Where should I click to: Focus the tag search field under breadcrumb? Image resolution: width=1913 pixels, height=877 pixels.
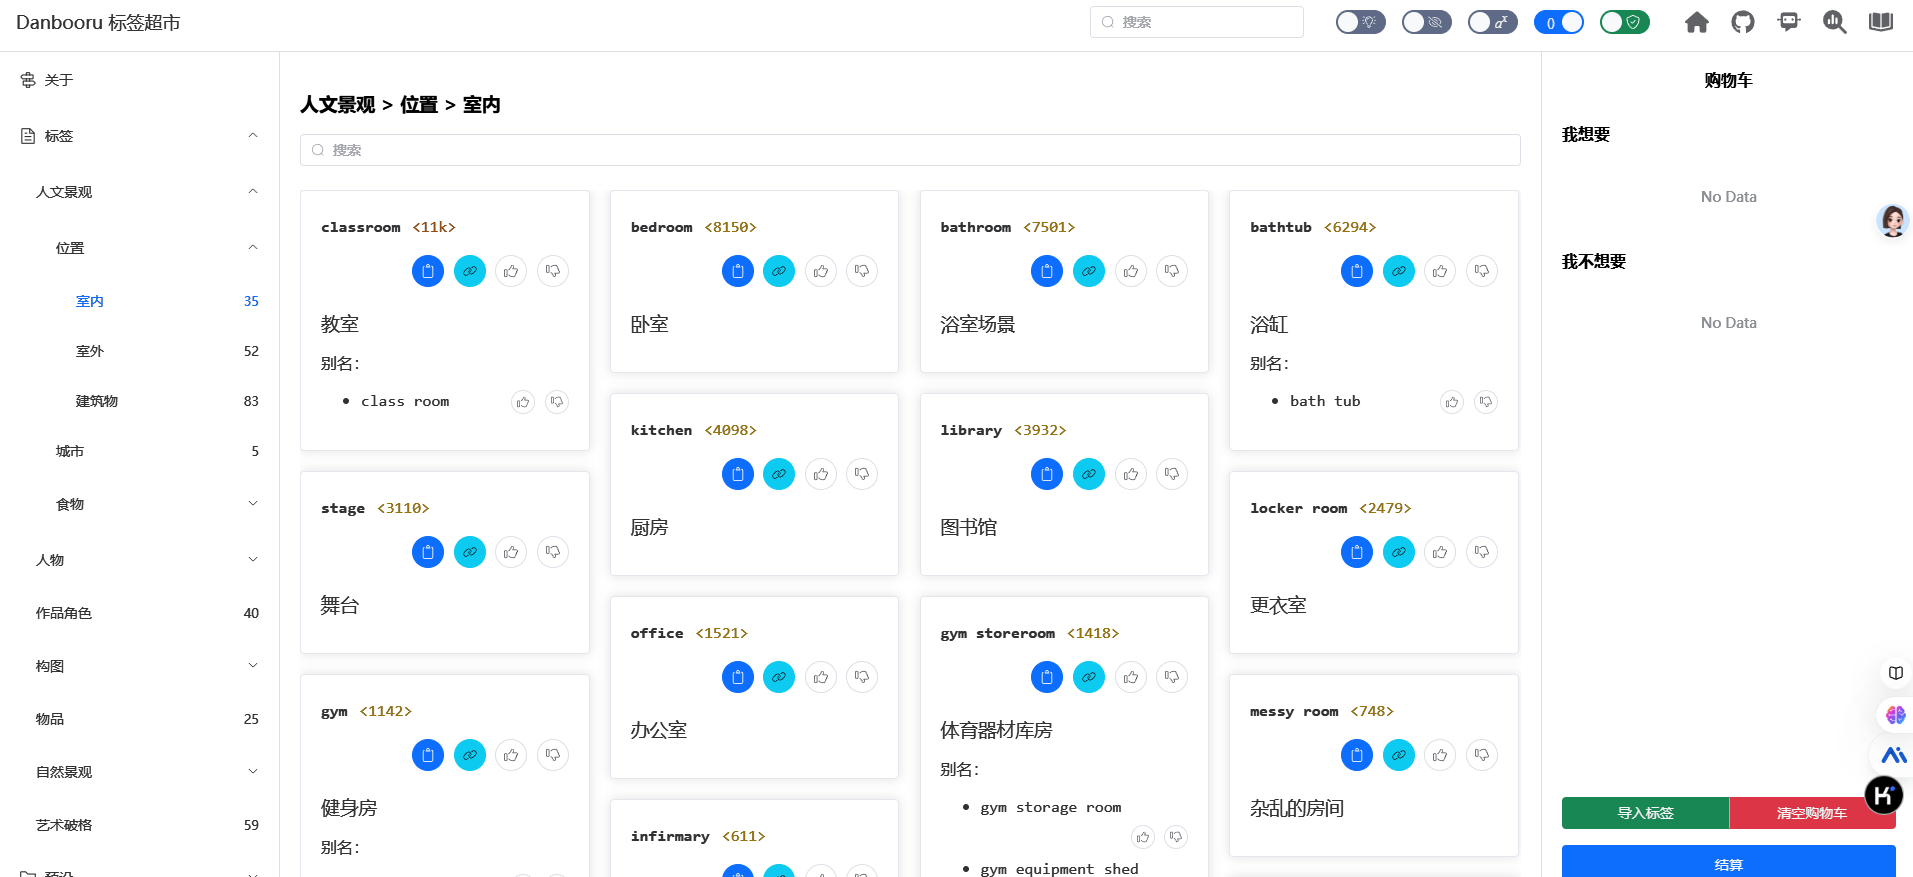[x=910, y=150]
